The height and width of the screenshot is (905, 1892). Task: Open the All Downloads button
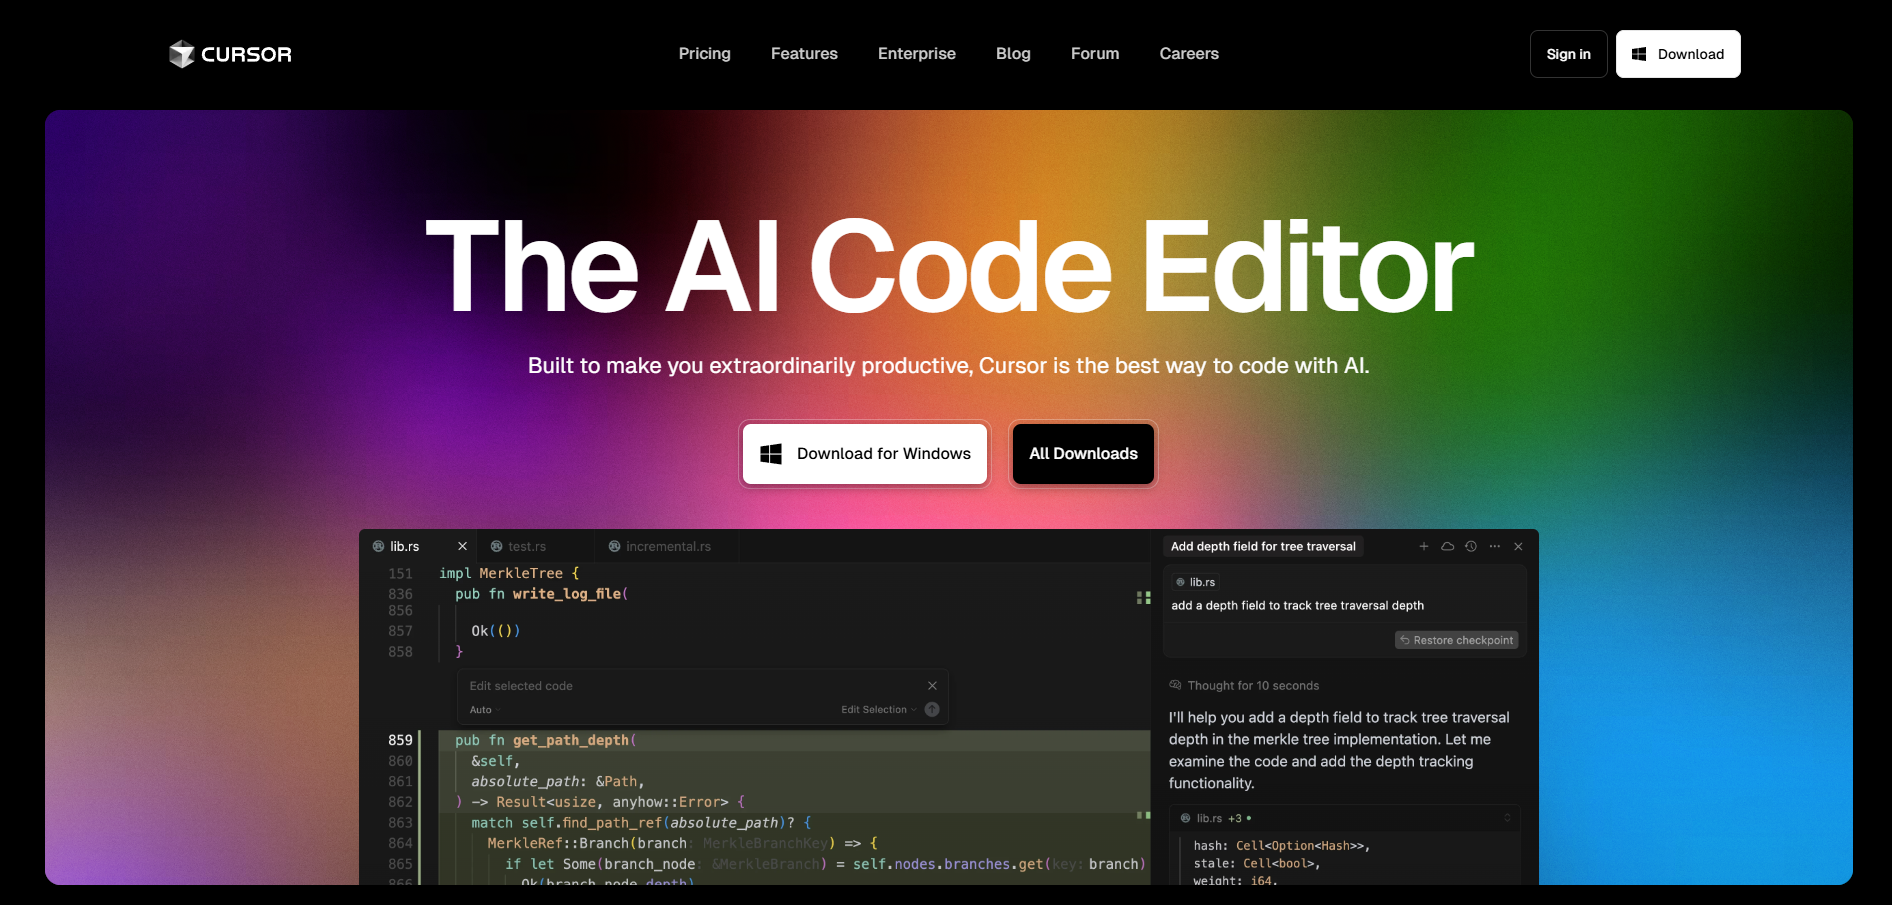click(x=1083, y=454)
